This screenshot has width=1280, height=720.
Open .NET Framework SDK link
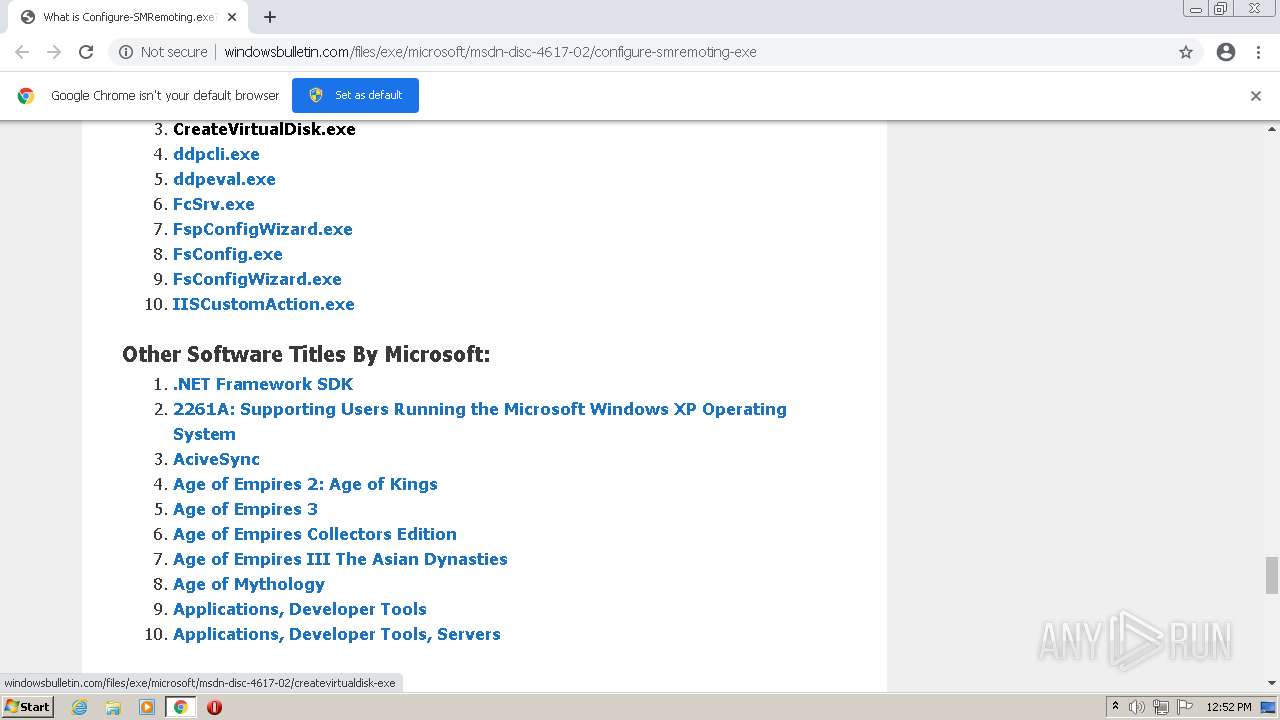click(x=263, y=384)
